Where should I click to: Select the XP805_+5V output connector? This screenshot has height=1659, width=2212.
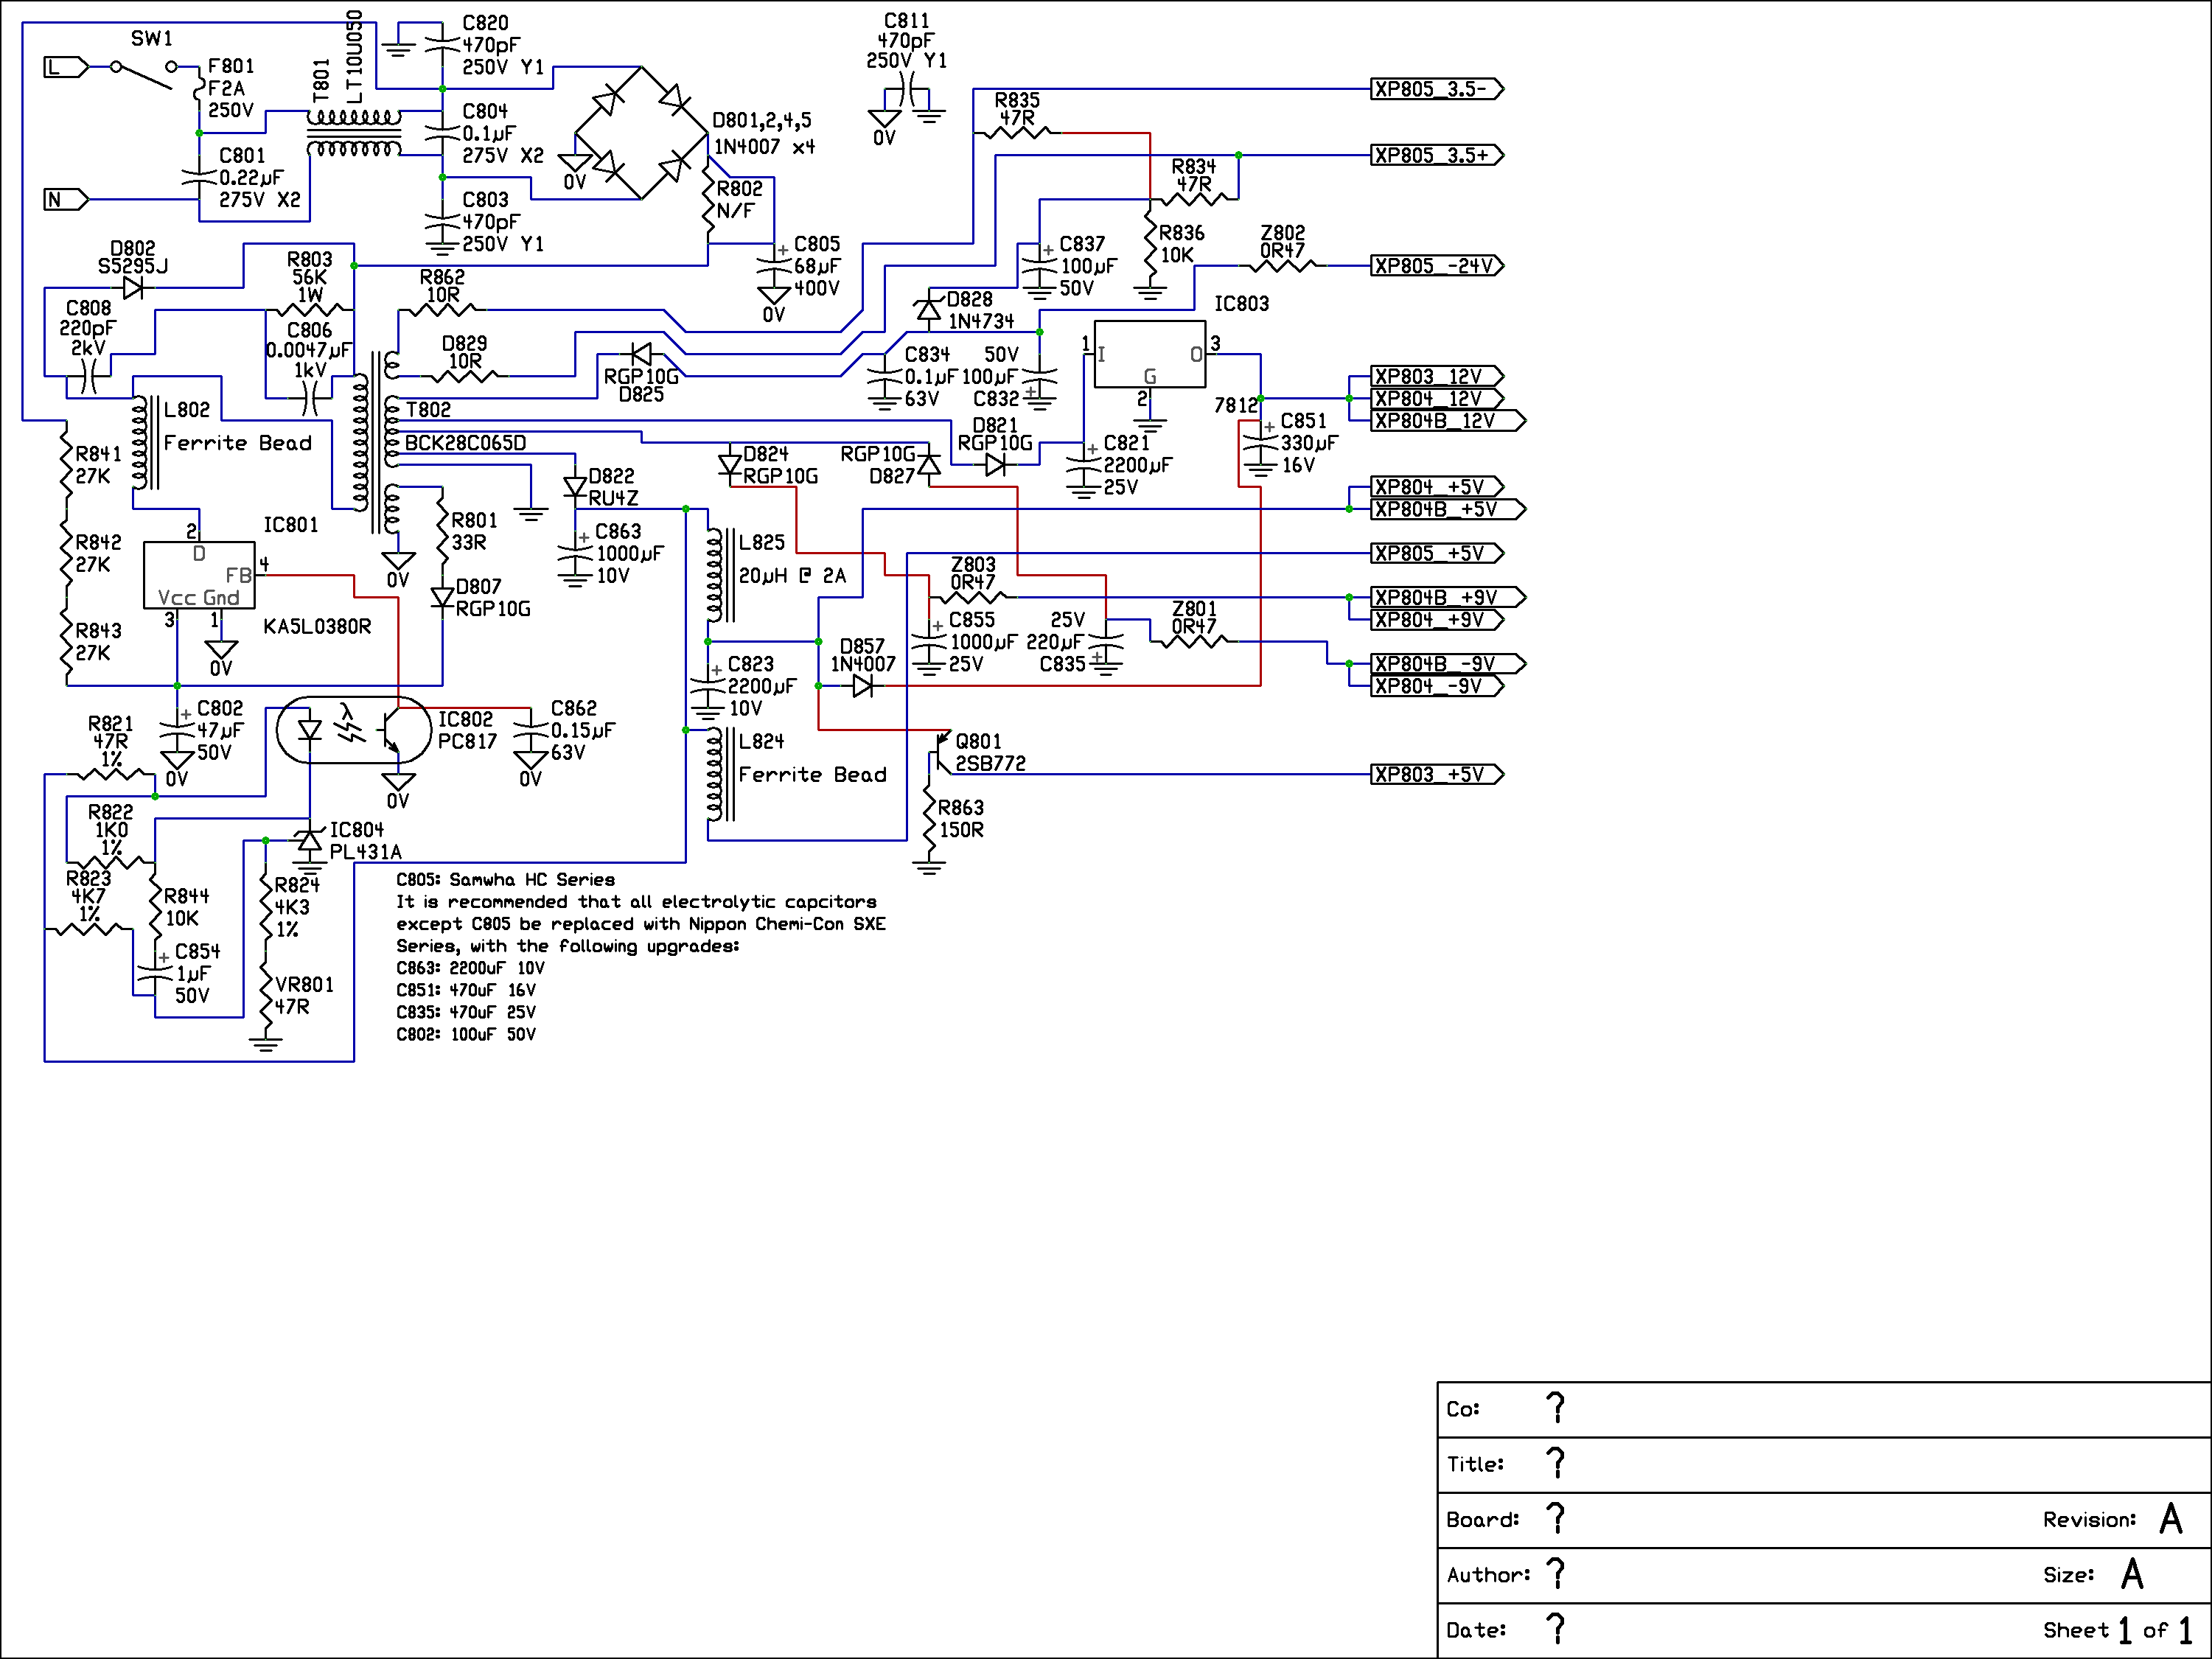(1437, 553)
